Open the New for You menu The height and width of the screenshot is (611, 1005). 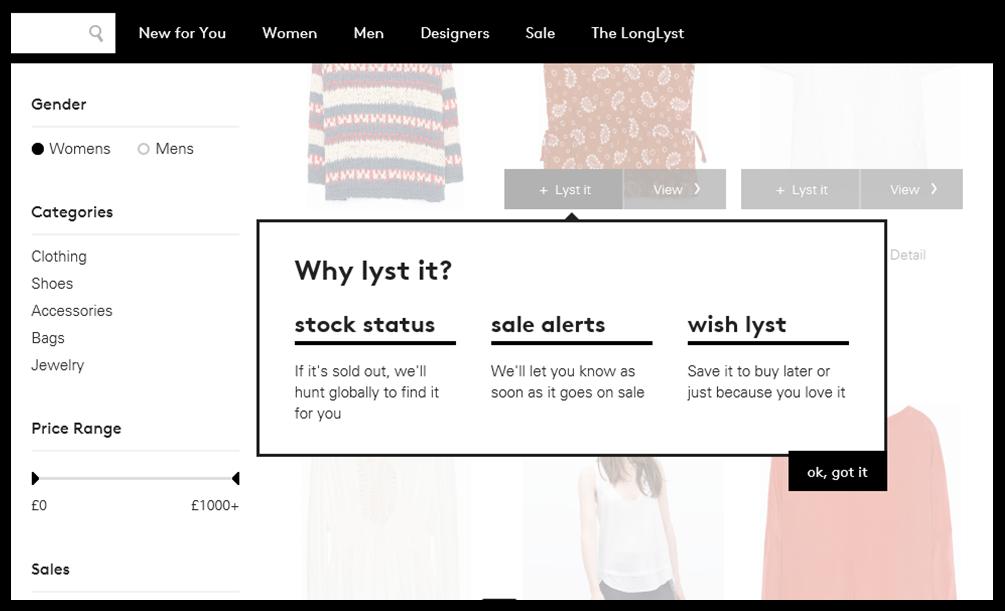click(182, 33)
